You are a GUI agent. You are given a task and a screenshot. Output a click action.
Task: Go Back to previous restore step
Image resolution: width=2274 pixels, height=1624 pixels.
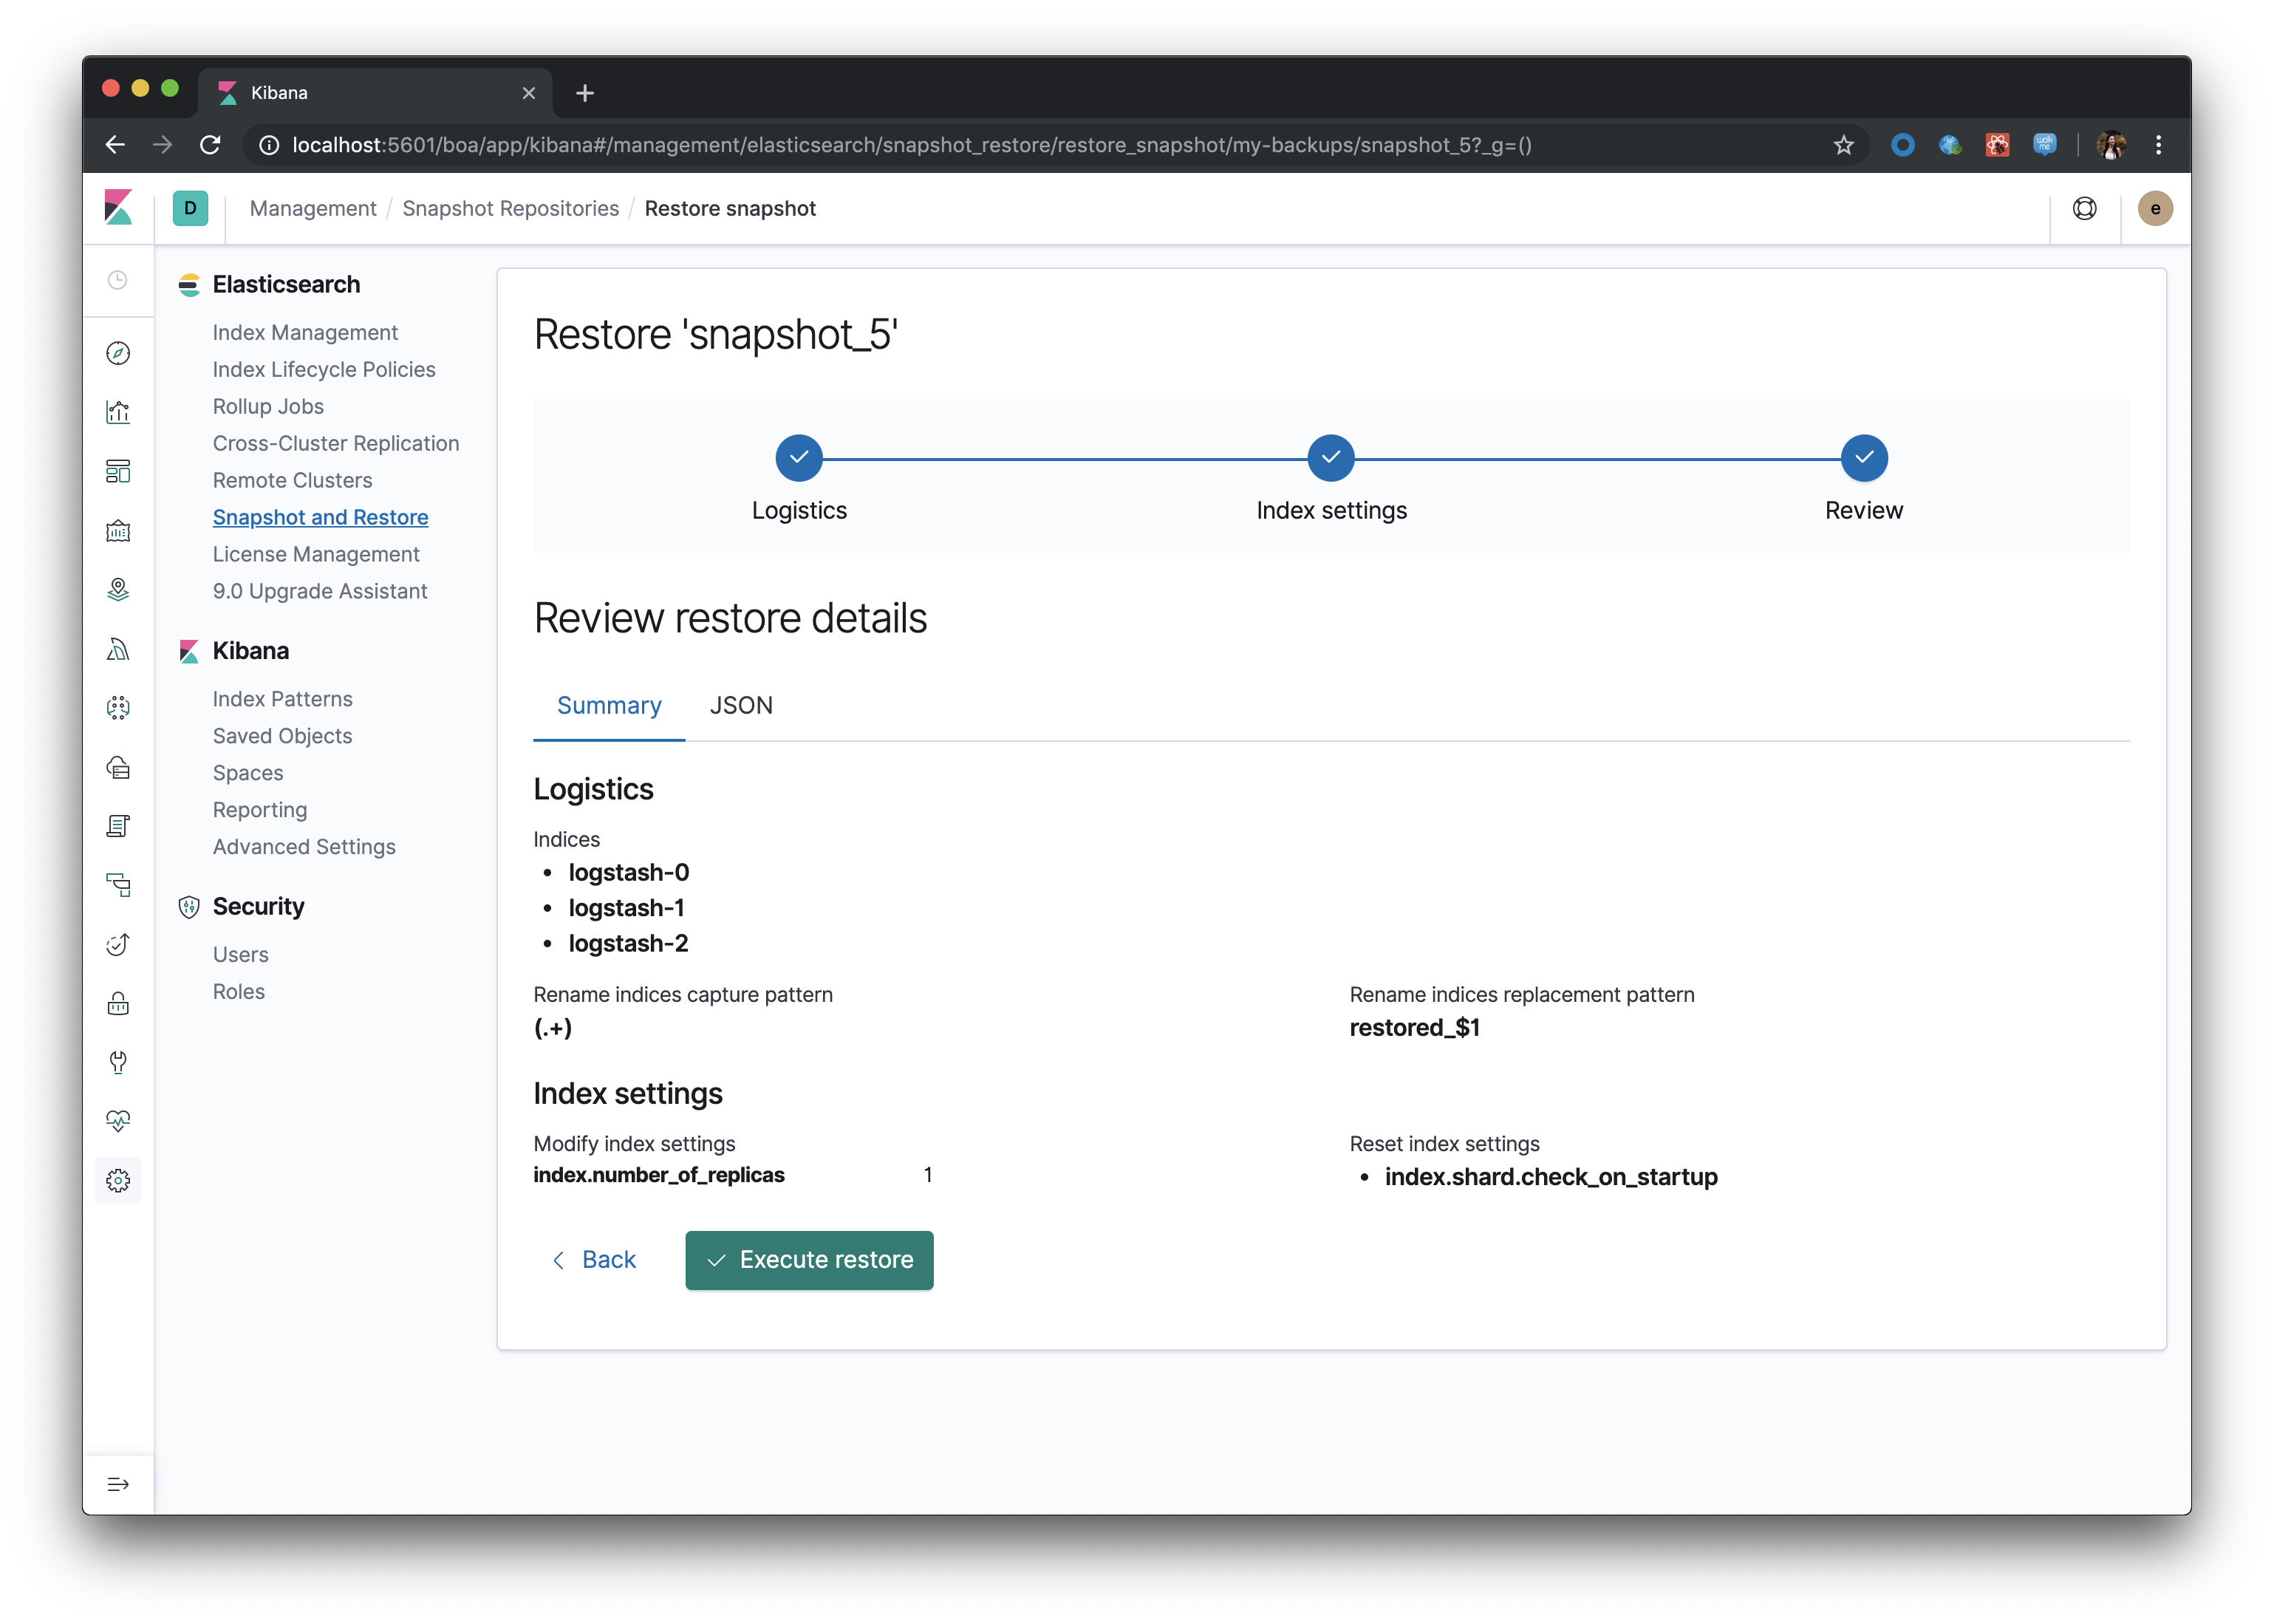coord(594,1260)
